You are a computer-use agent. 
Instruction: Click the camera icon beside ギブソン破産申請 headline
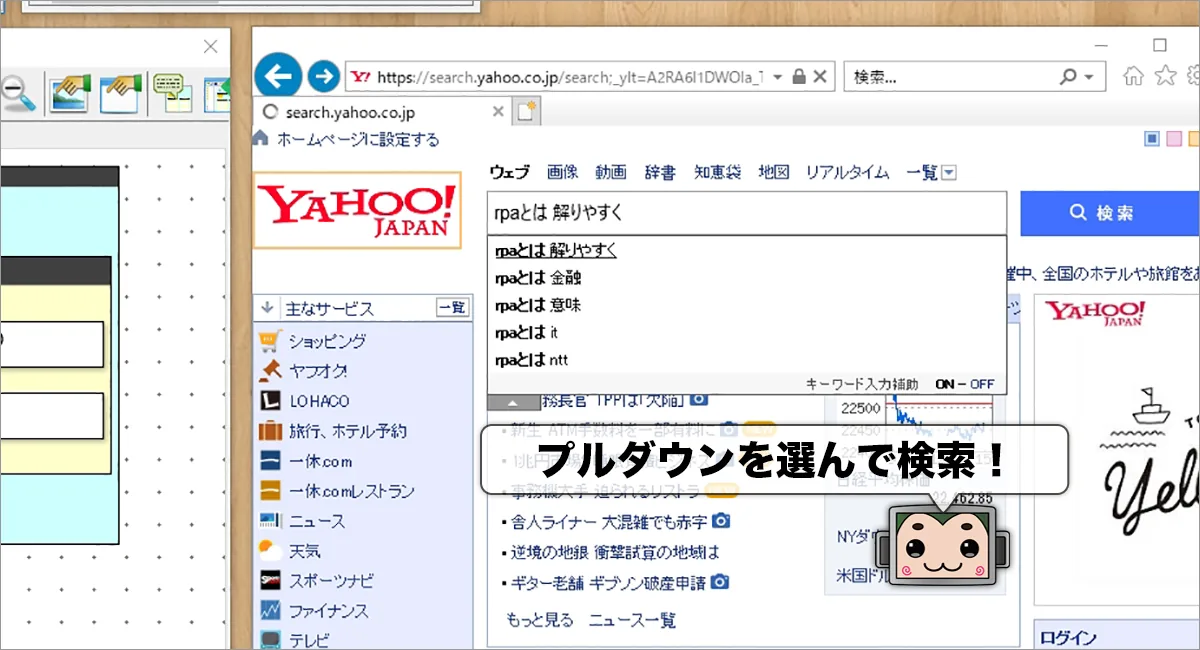[x=719, y=582]
